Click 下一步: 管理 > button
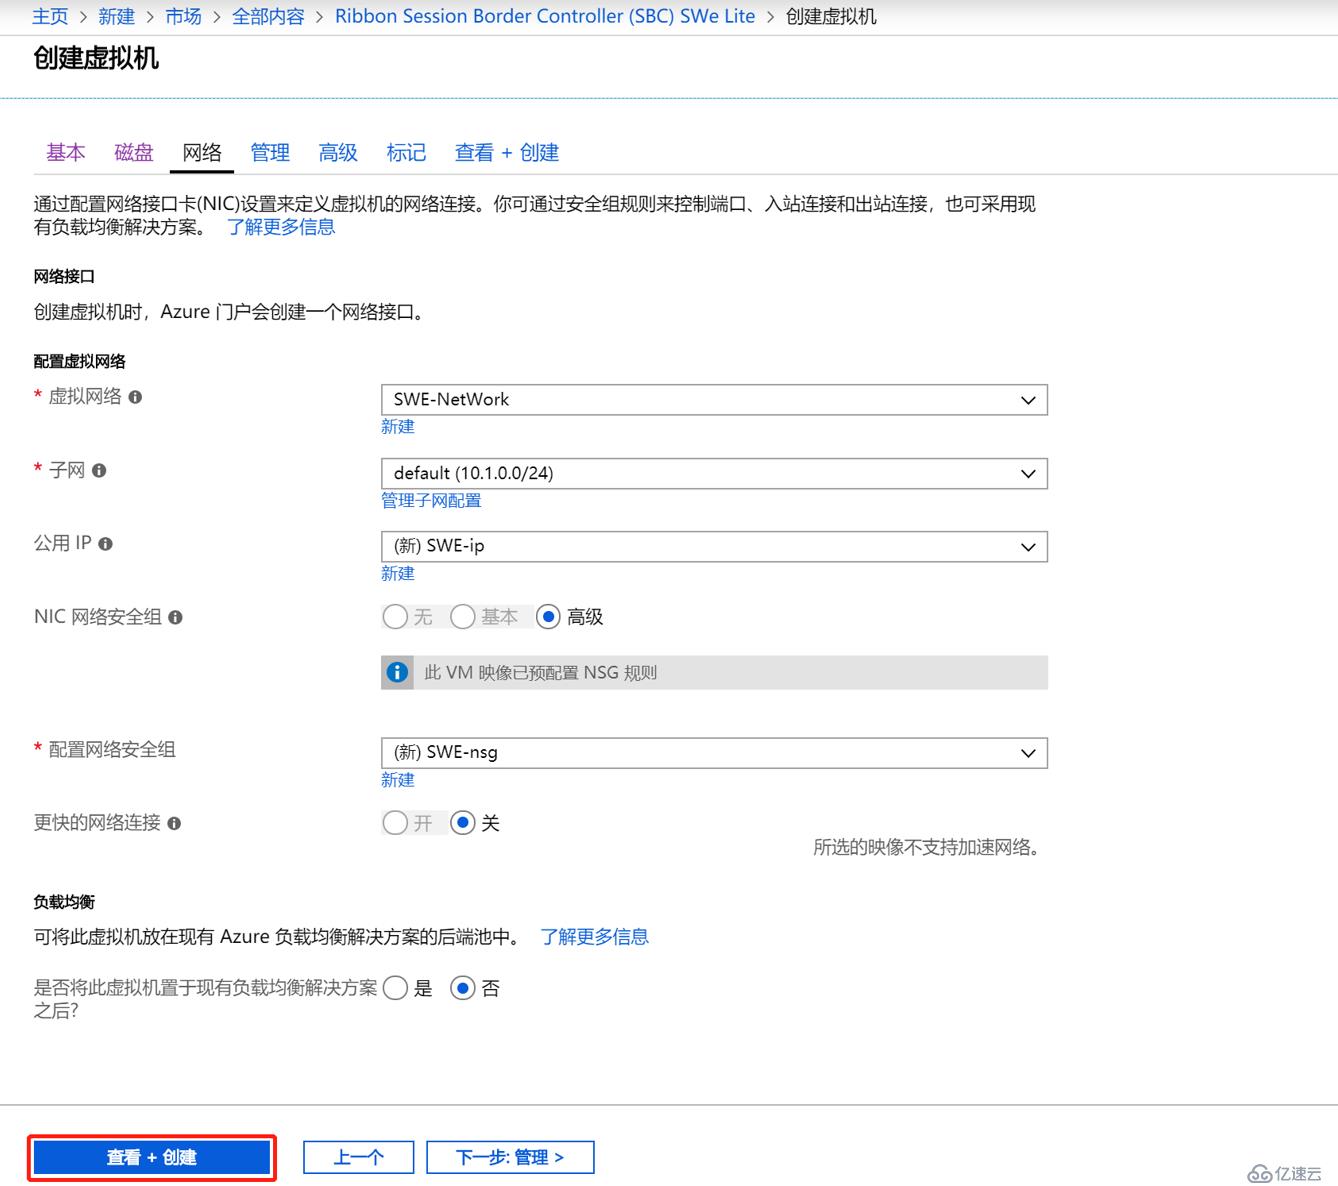Image resolution: width=1338 pixels, height=1186 pixels. coord(510,1157)
